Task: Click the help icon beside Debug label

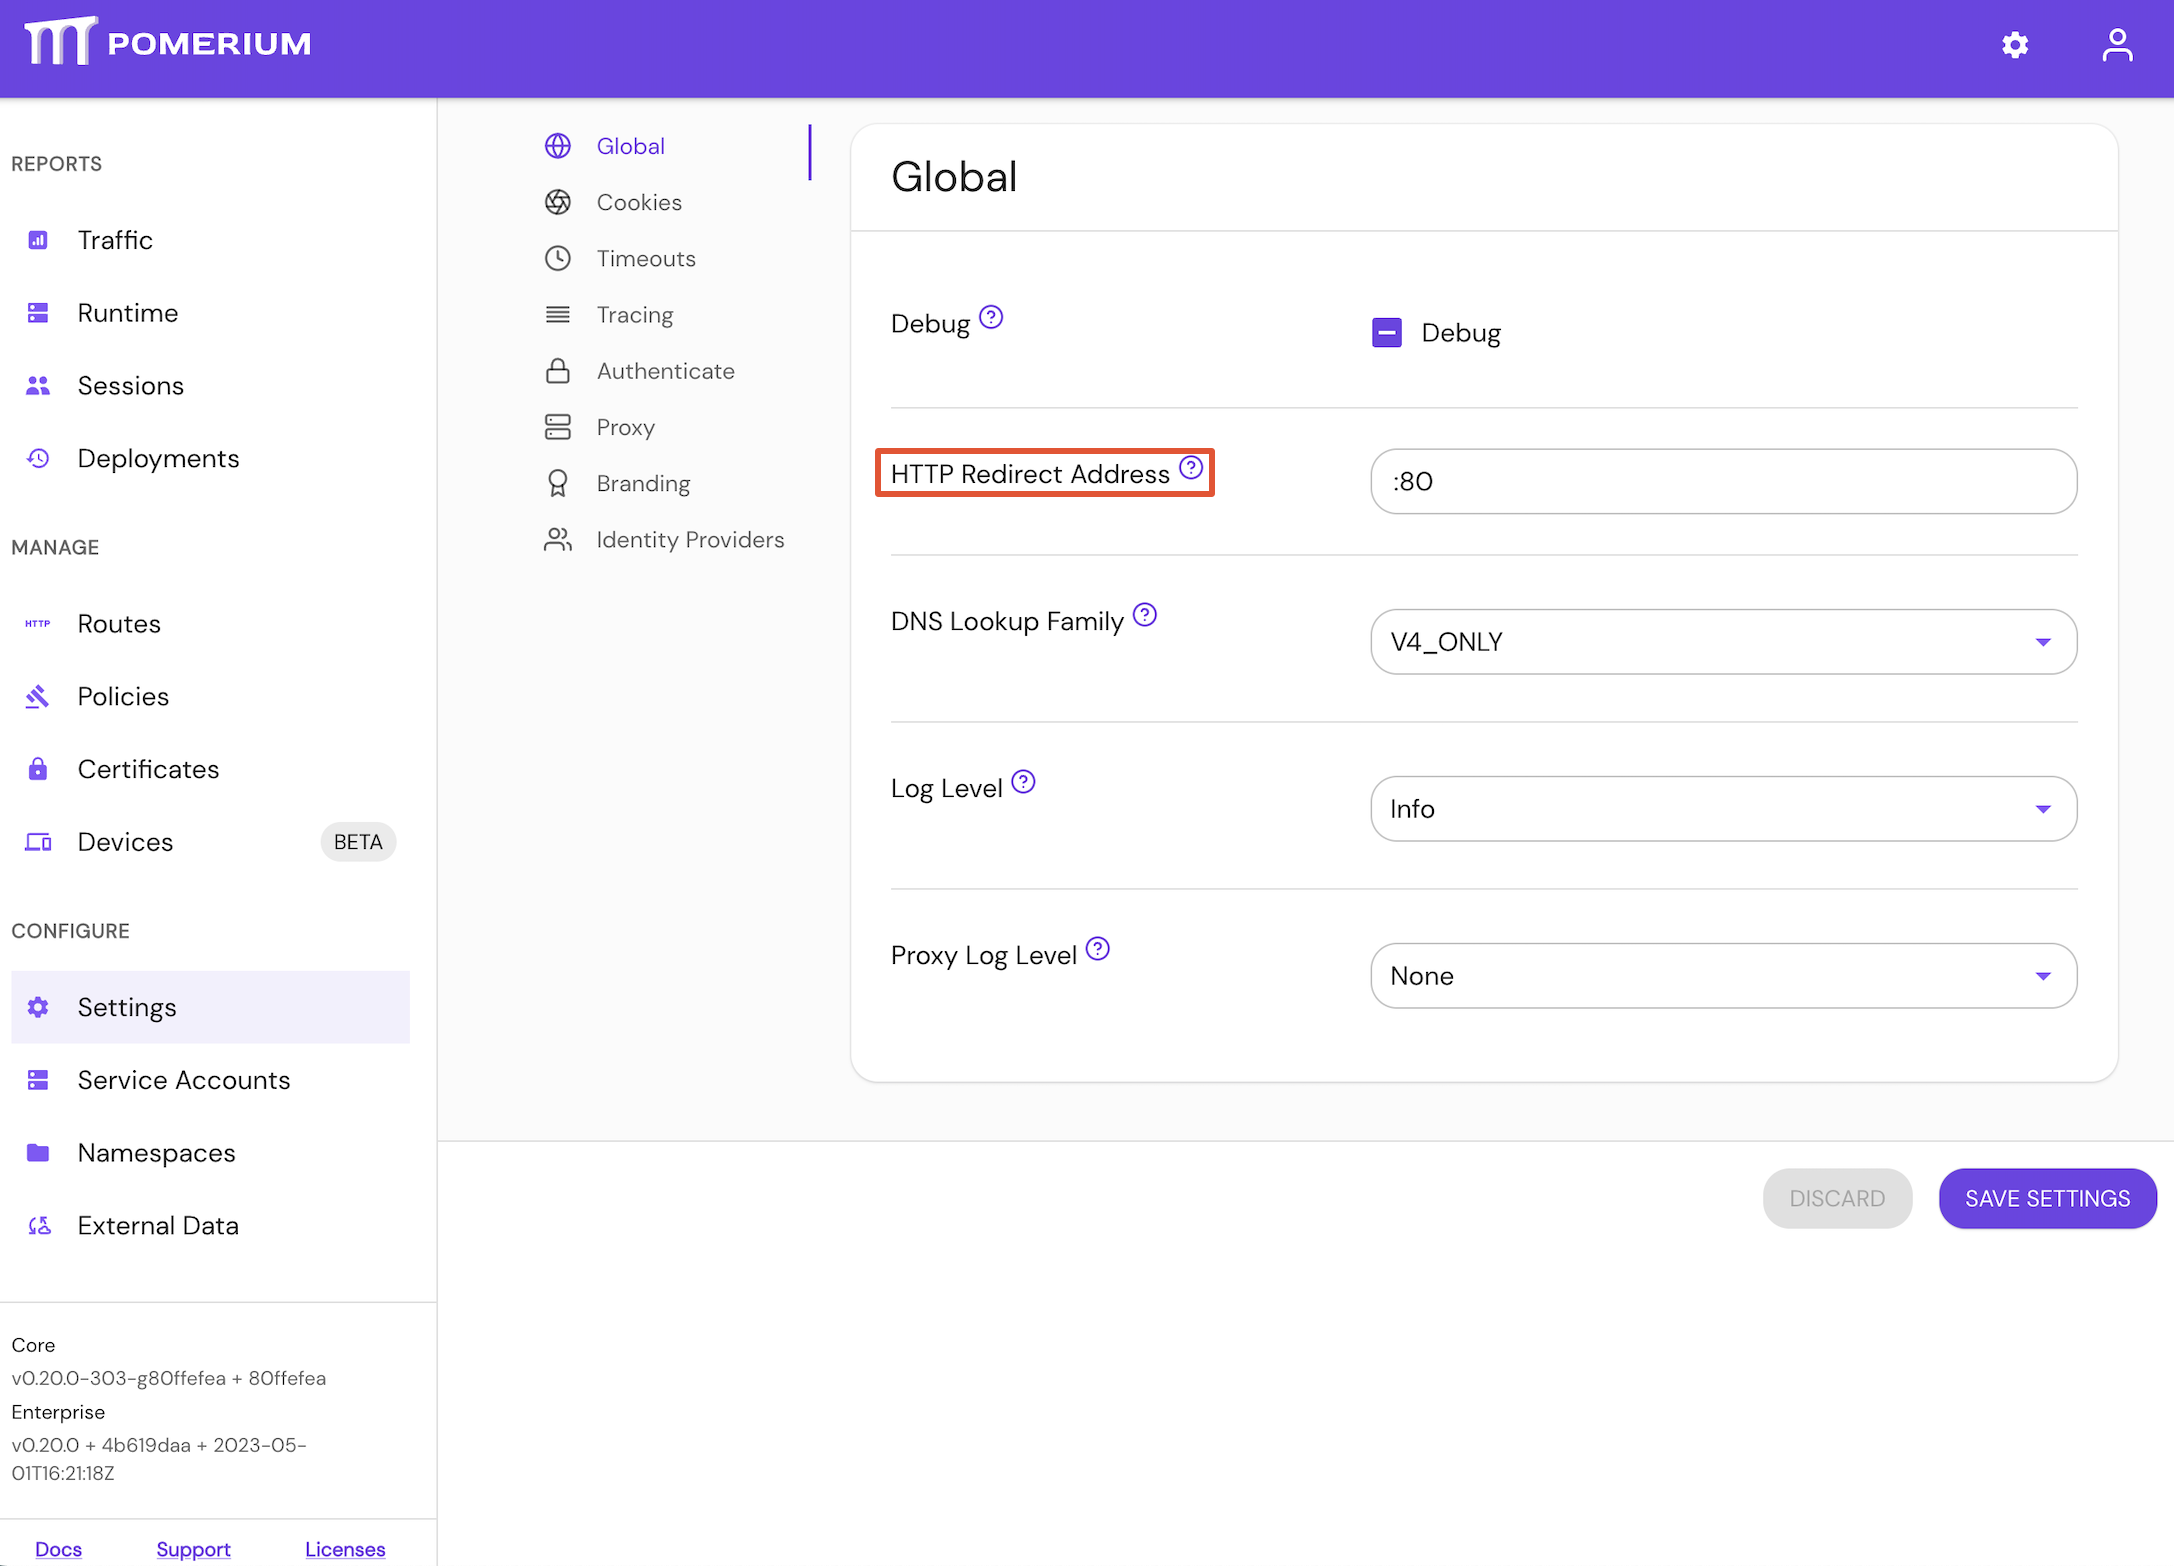Action: (x=990, y=317)
